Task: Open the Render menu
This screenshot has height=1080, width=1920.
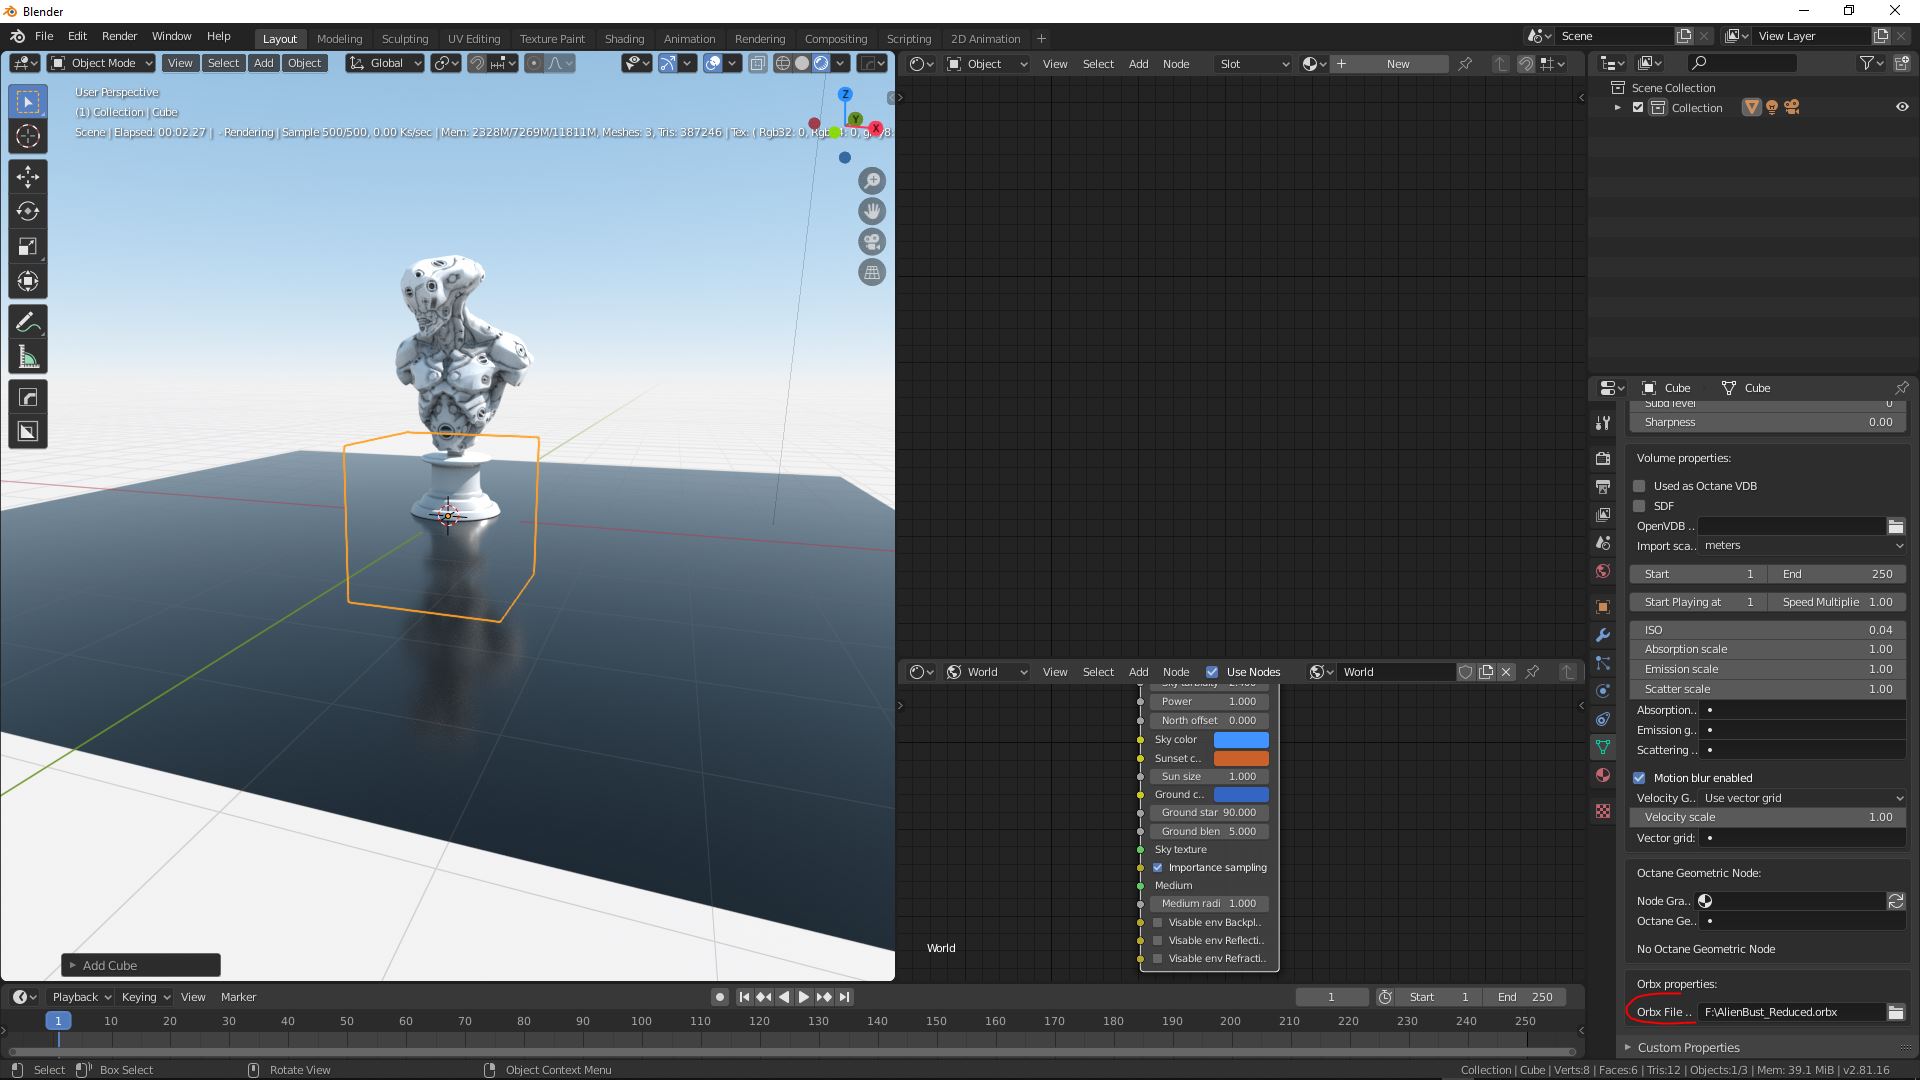Action: click(119, 36)
